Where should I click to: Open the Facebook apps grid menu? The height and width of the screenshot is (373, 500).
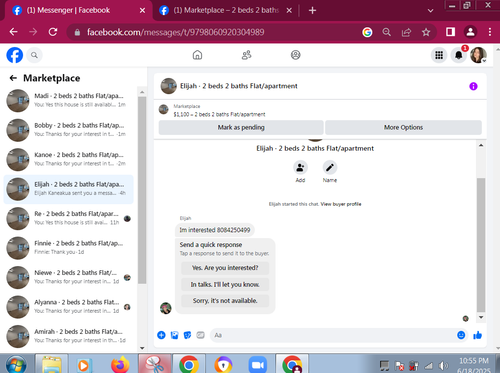tap(439, 55)
